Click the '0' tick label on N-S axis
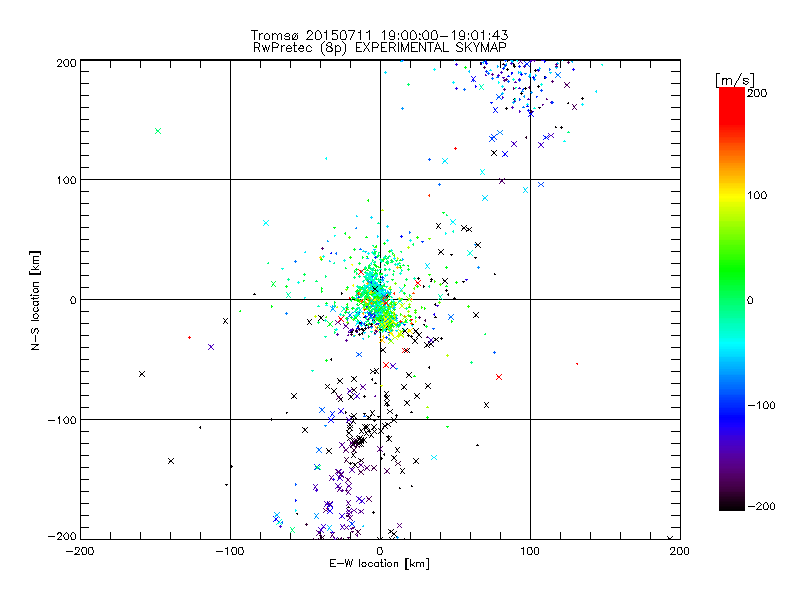The width and height of the screenshot is (800, 600). (x=73, y=300)
